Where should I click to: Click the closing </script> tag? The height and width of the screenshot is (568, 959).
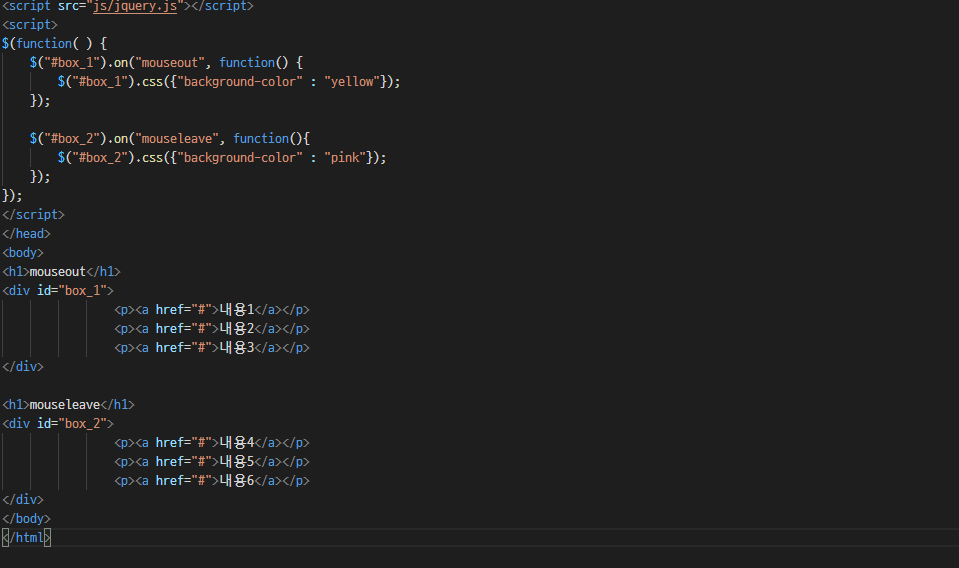point(33,215)
